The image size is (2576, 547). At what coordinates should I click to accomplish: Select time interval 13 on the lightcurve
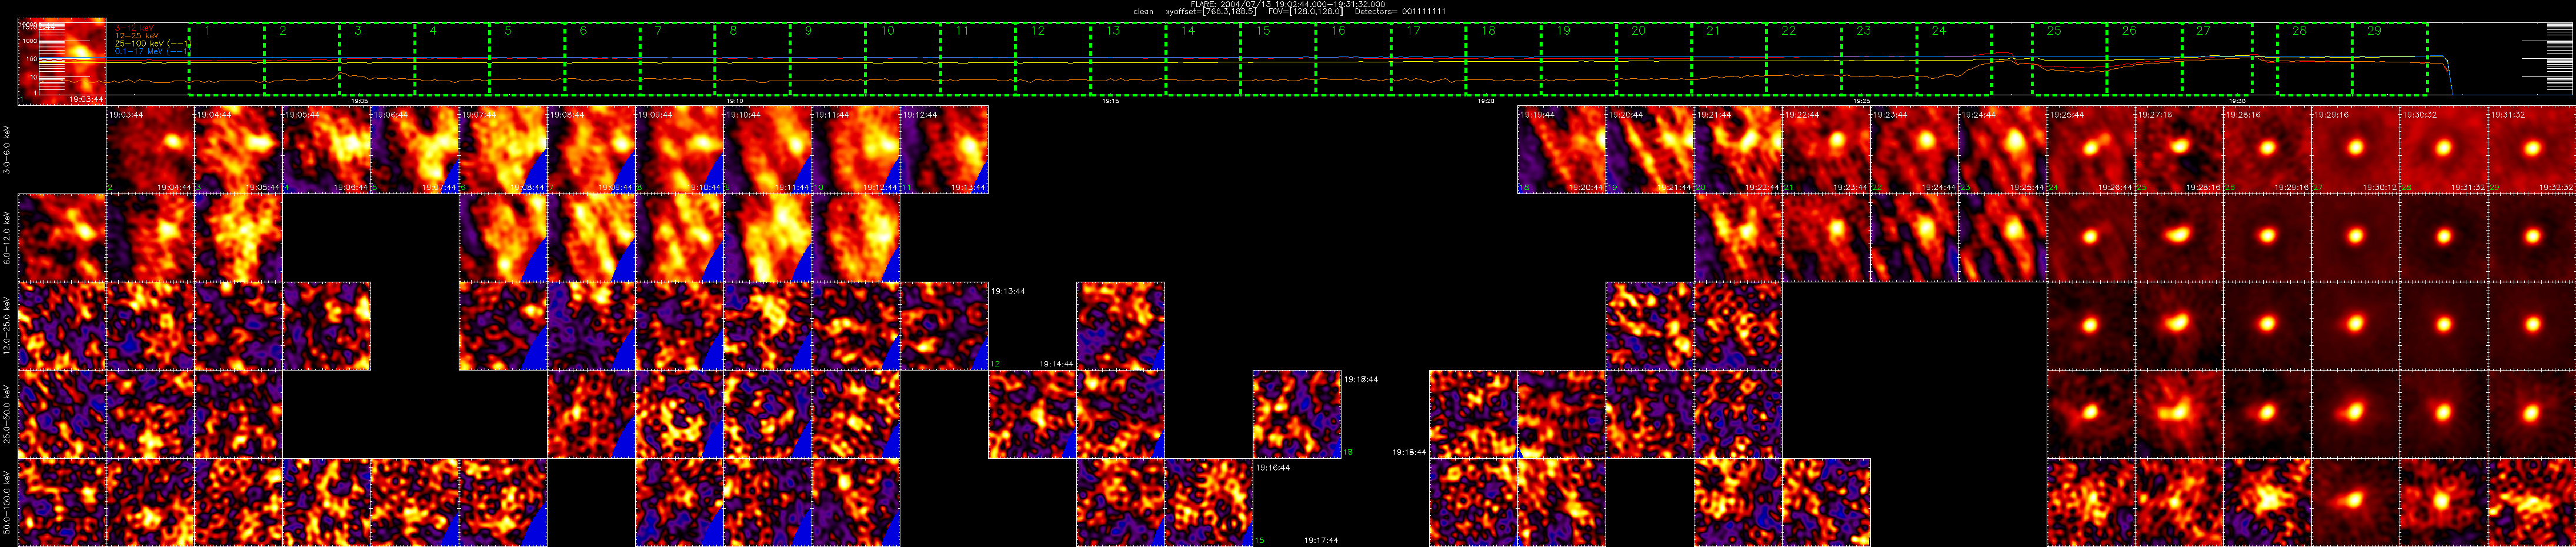point(1128,59)
